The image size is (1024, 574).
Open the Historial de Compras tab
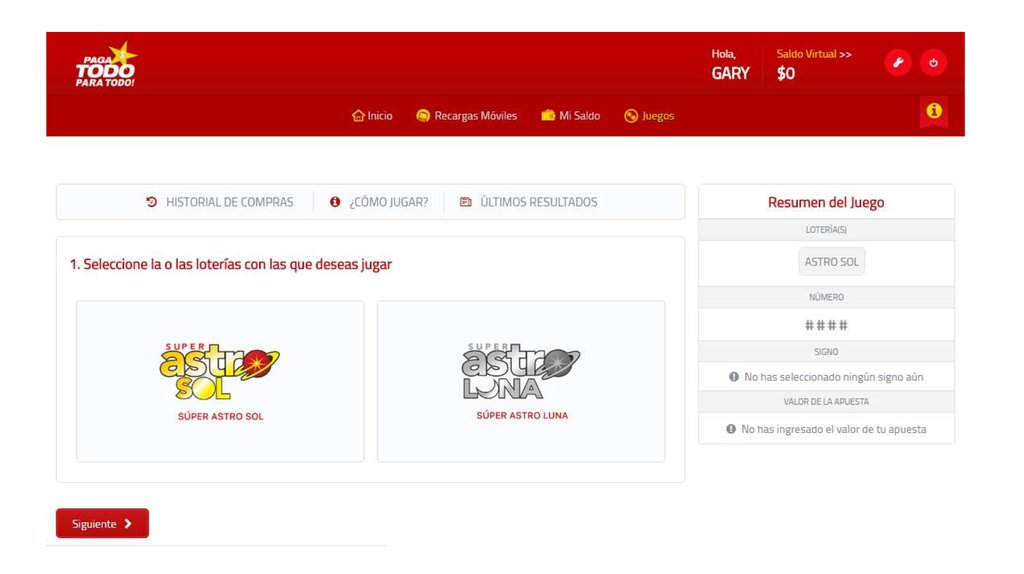(x=229, y=202)
